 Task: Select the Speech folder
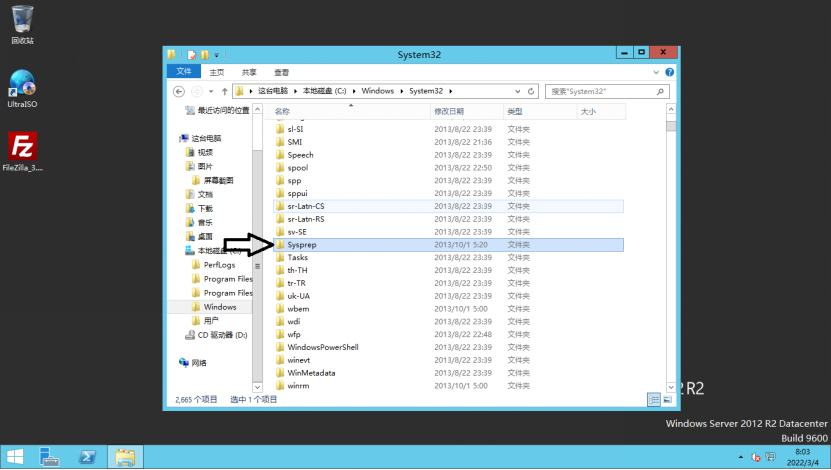point(448,155)
